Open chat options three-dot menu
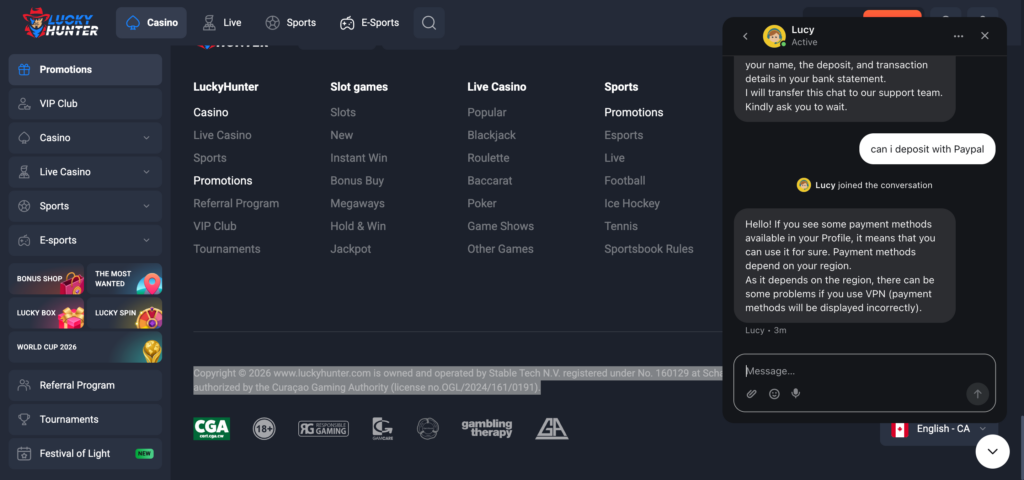Screen dimensions: 1024x480 [958, 36]
